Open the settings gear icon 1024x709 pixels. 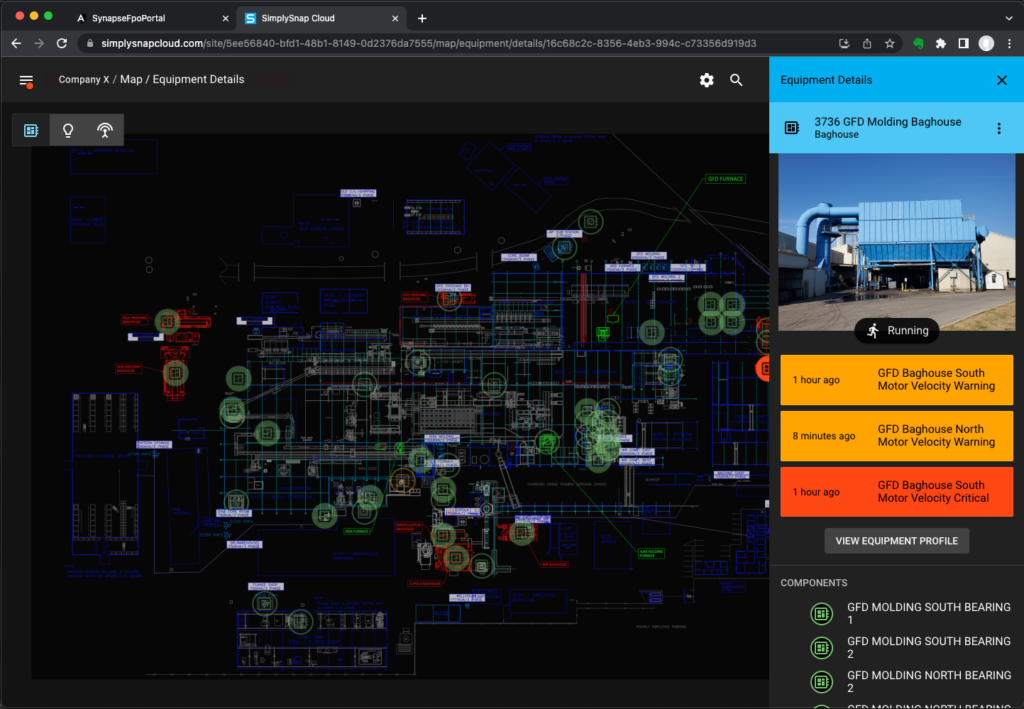click(707, 80)
